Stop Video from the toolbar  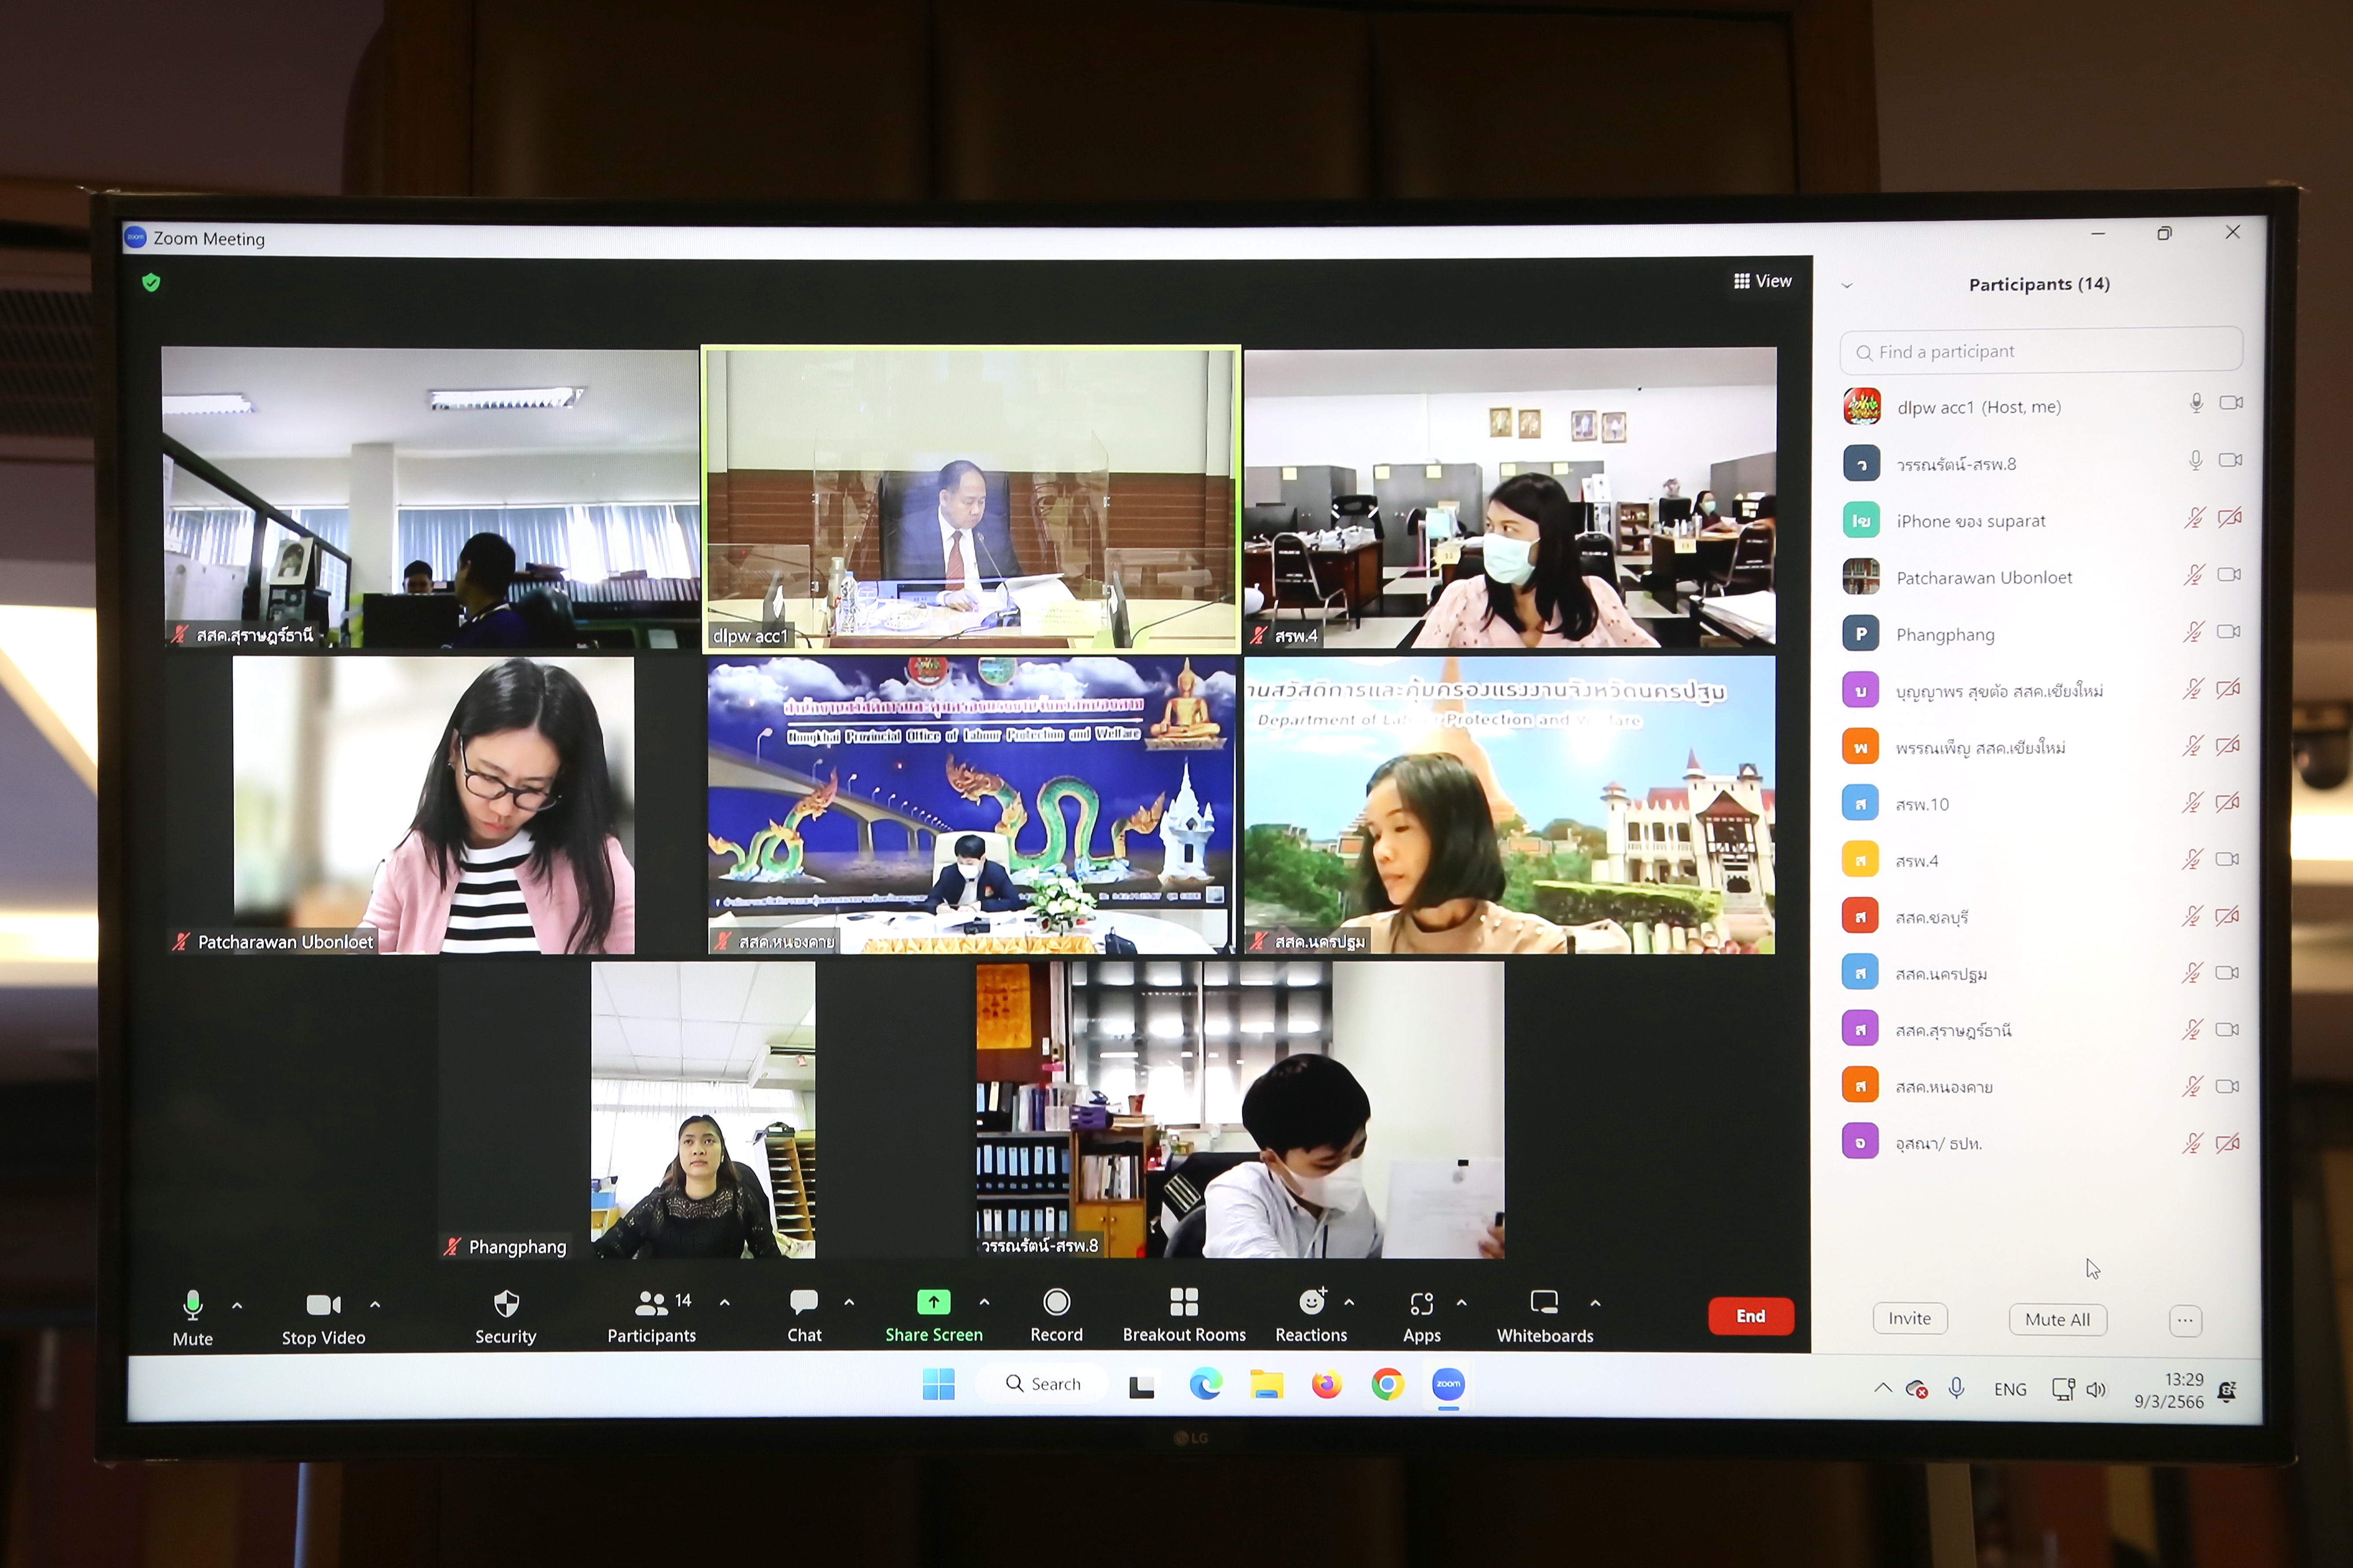point(323,1305)
